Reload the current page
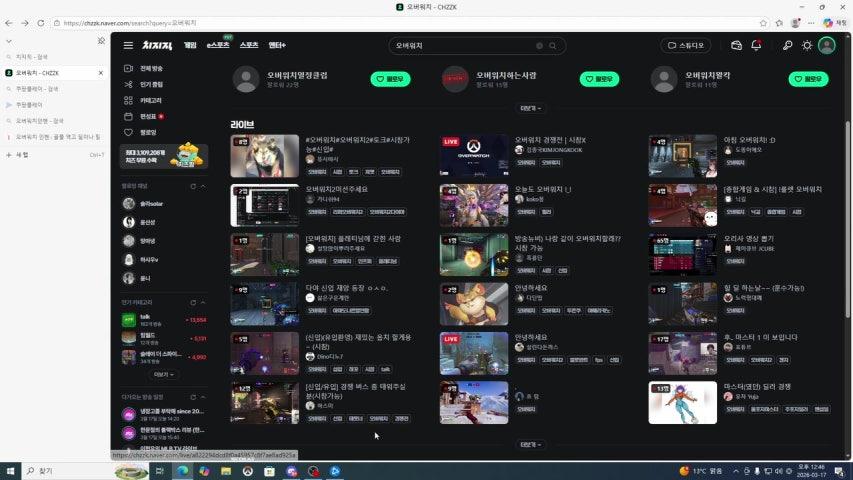This screenshot has width=853, height=480. point(41,23)
